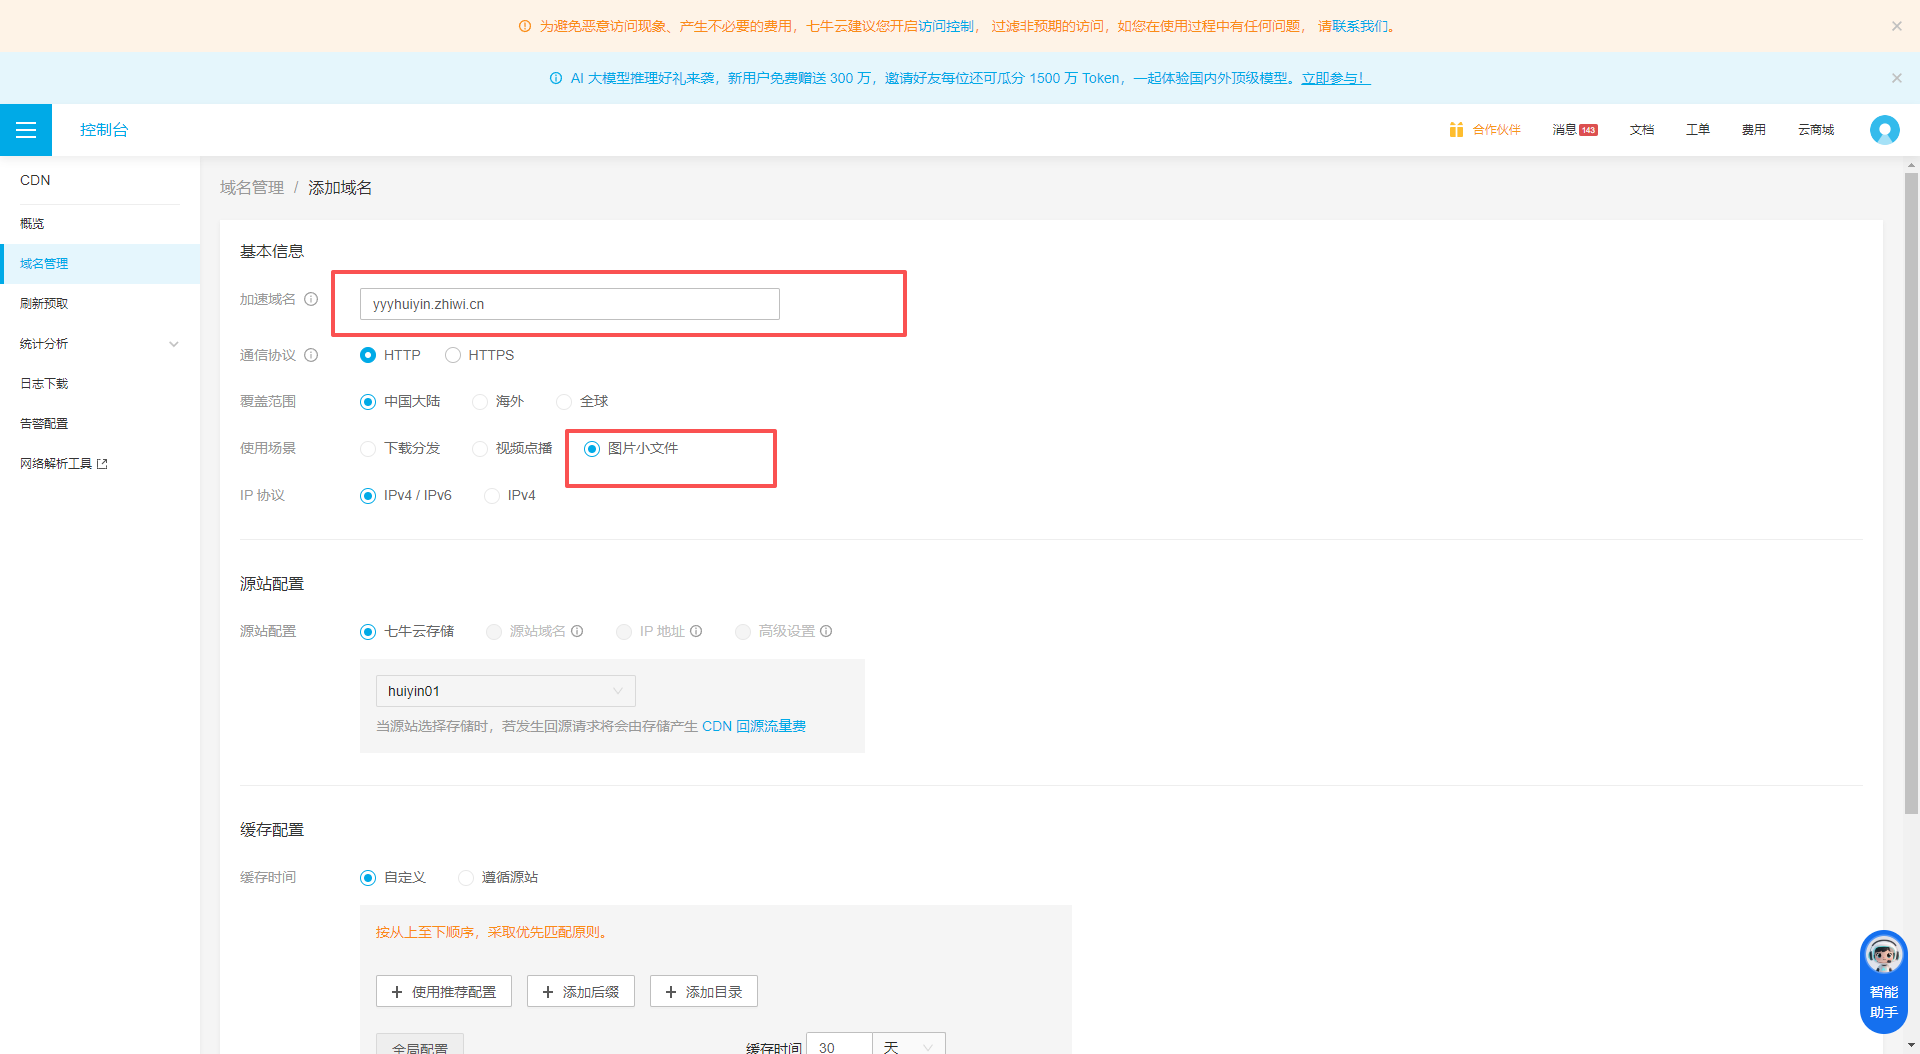Close the orange access control warning banner
The image size is (1920, 1054).
click(x=1896, y=26)
